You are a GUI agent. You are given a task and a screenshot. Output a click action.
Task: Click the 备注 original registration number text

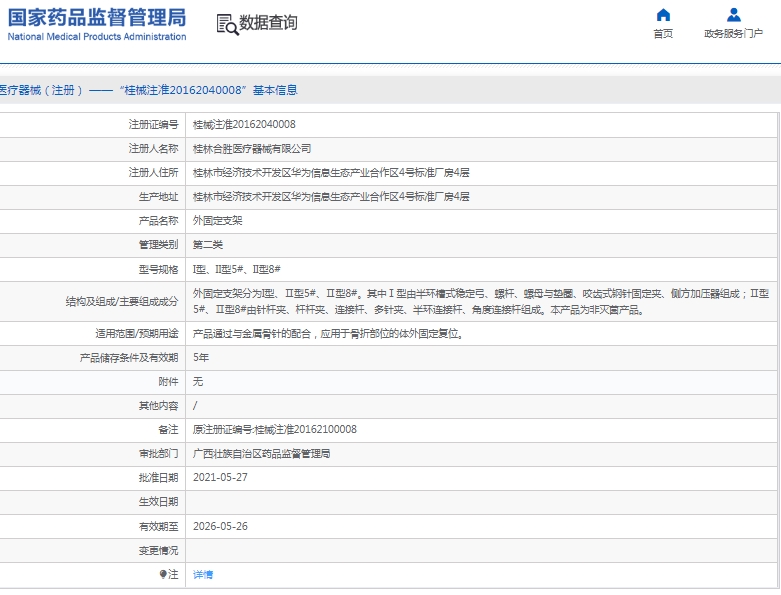274,430
